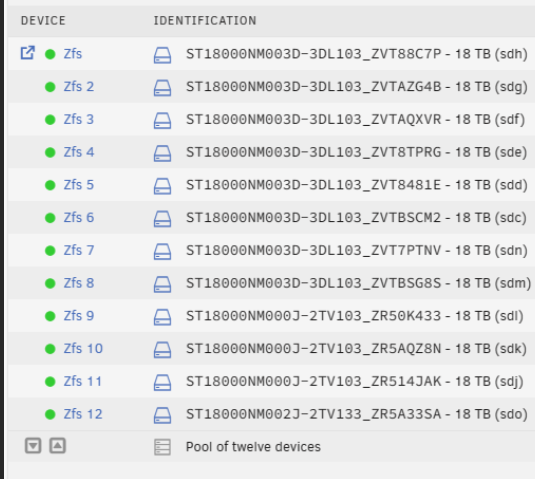Click the IDENTIFICATION column header
Viewport: 535px width, 479px height.
[205, 21]
